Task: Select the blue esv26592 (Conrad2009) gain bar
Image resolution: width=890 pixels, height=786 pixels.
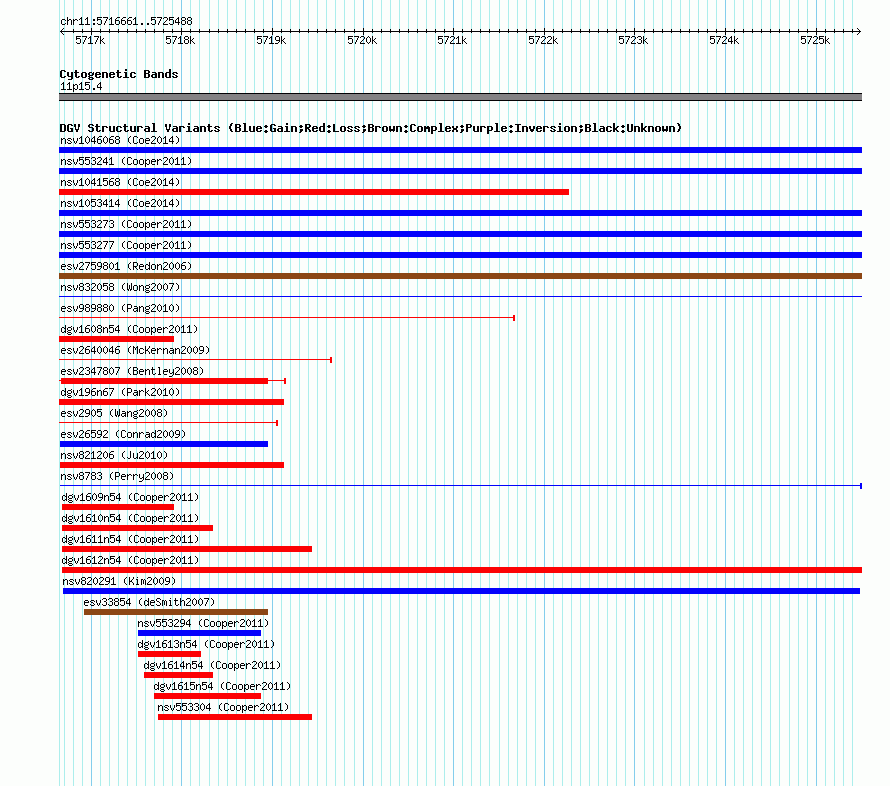Action: [x=163, y=444]
